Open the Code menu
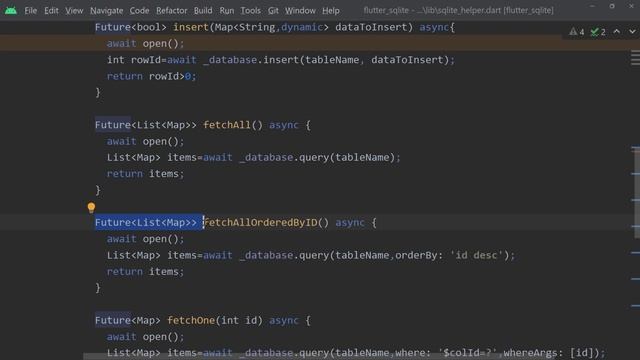 tap(139, 11)
